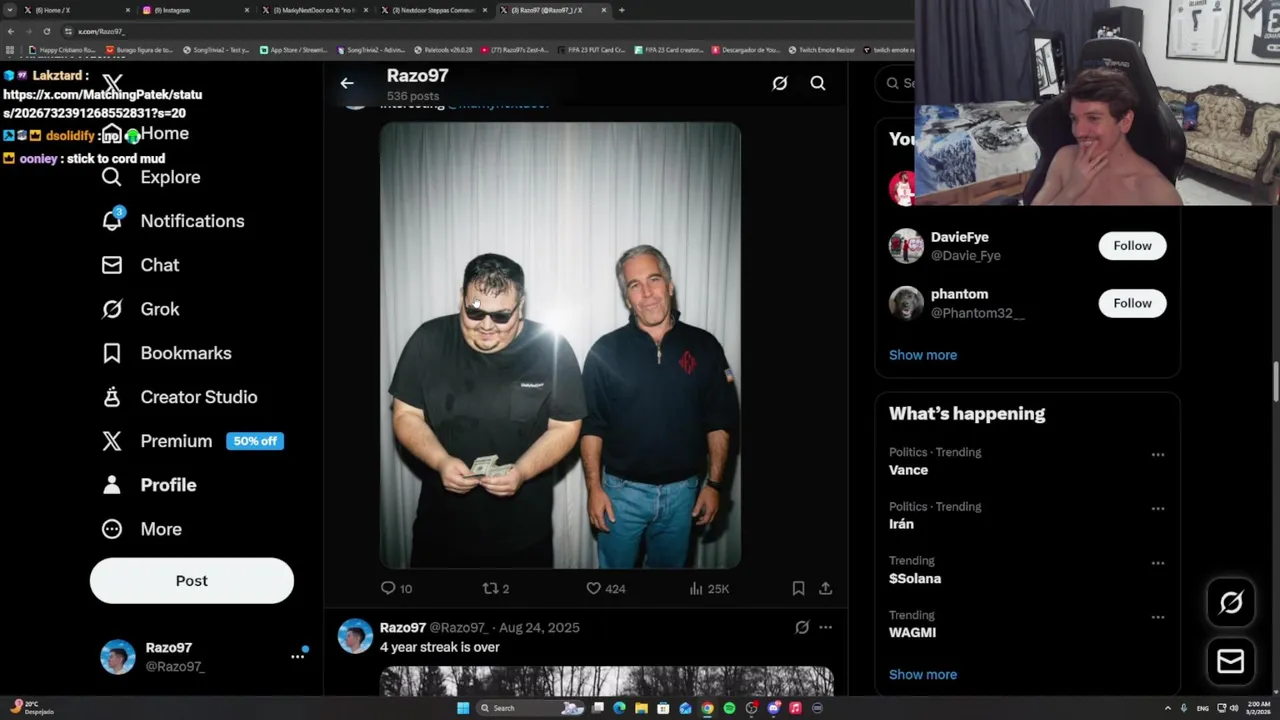Click the Post button
1280x720 pixels.
point(192,581)
